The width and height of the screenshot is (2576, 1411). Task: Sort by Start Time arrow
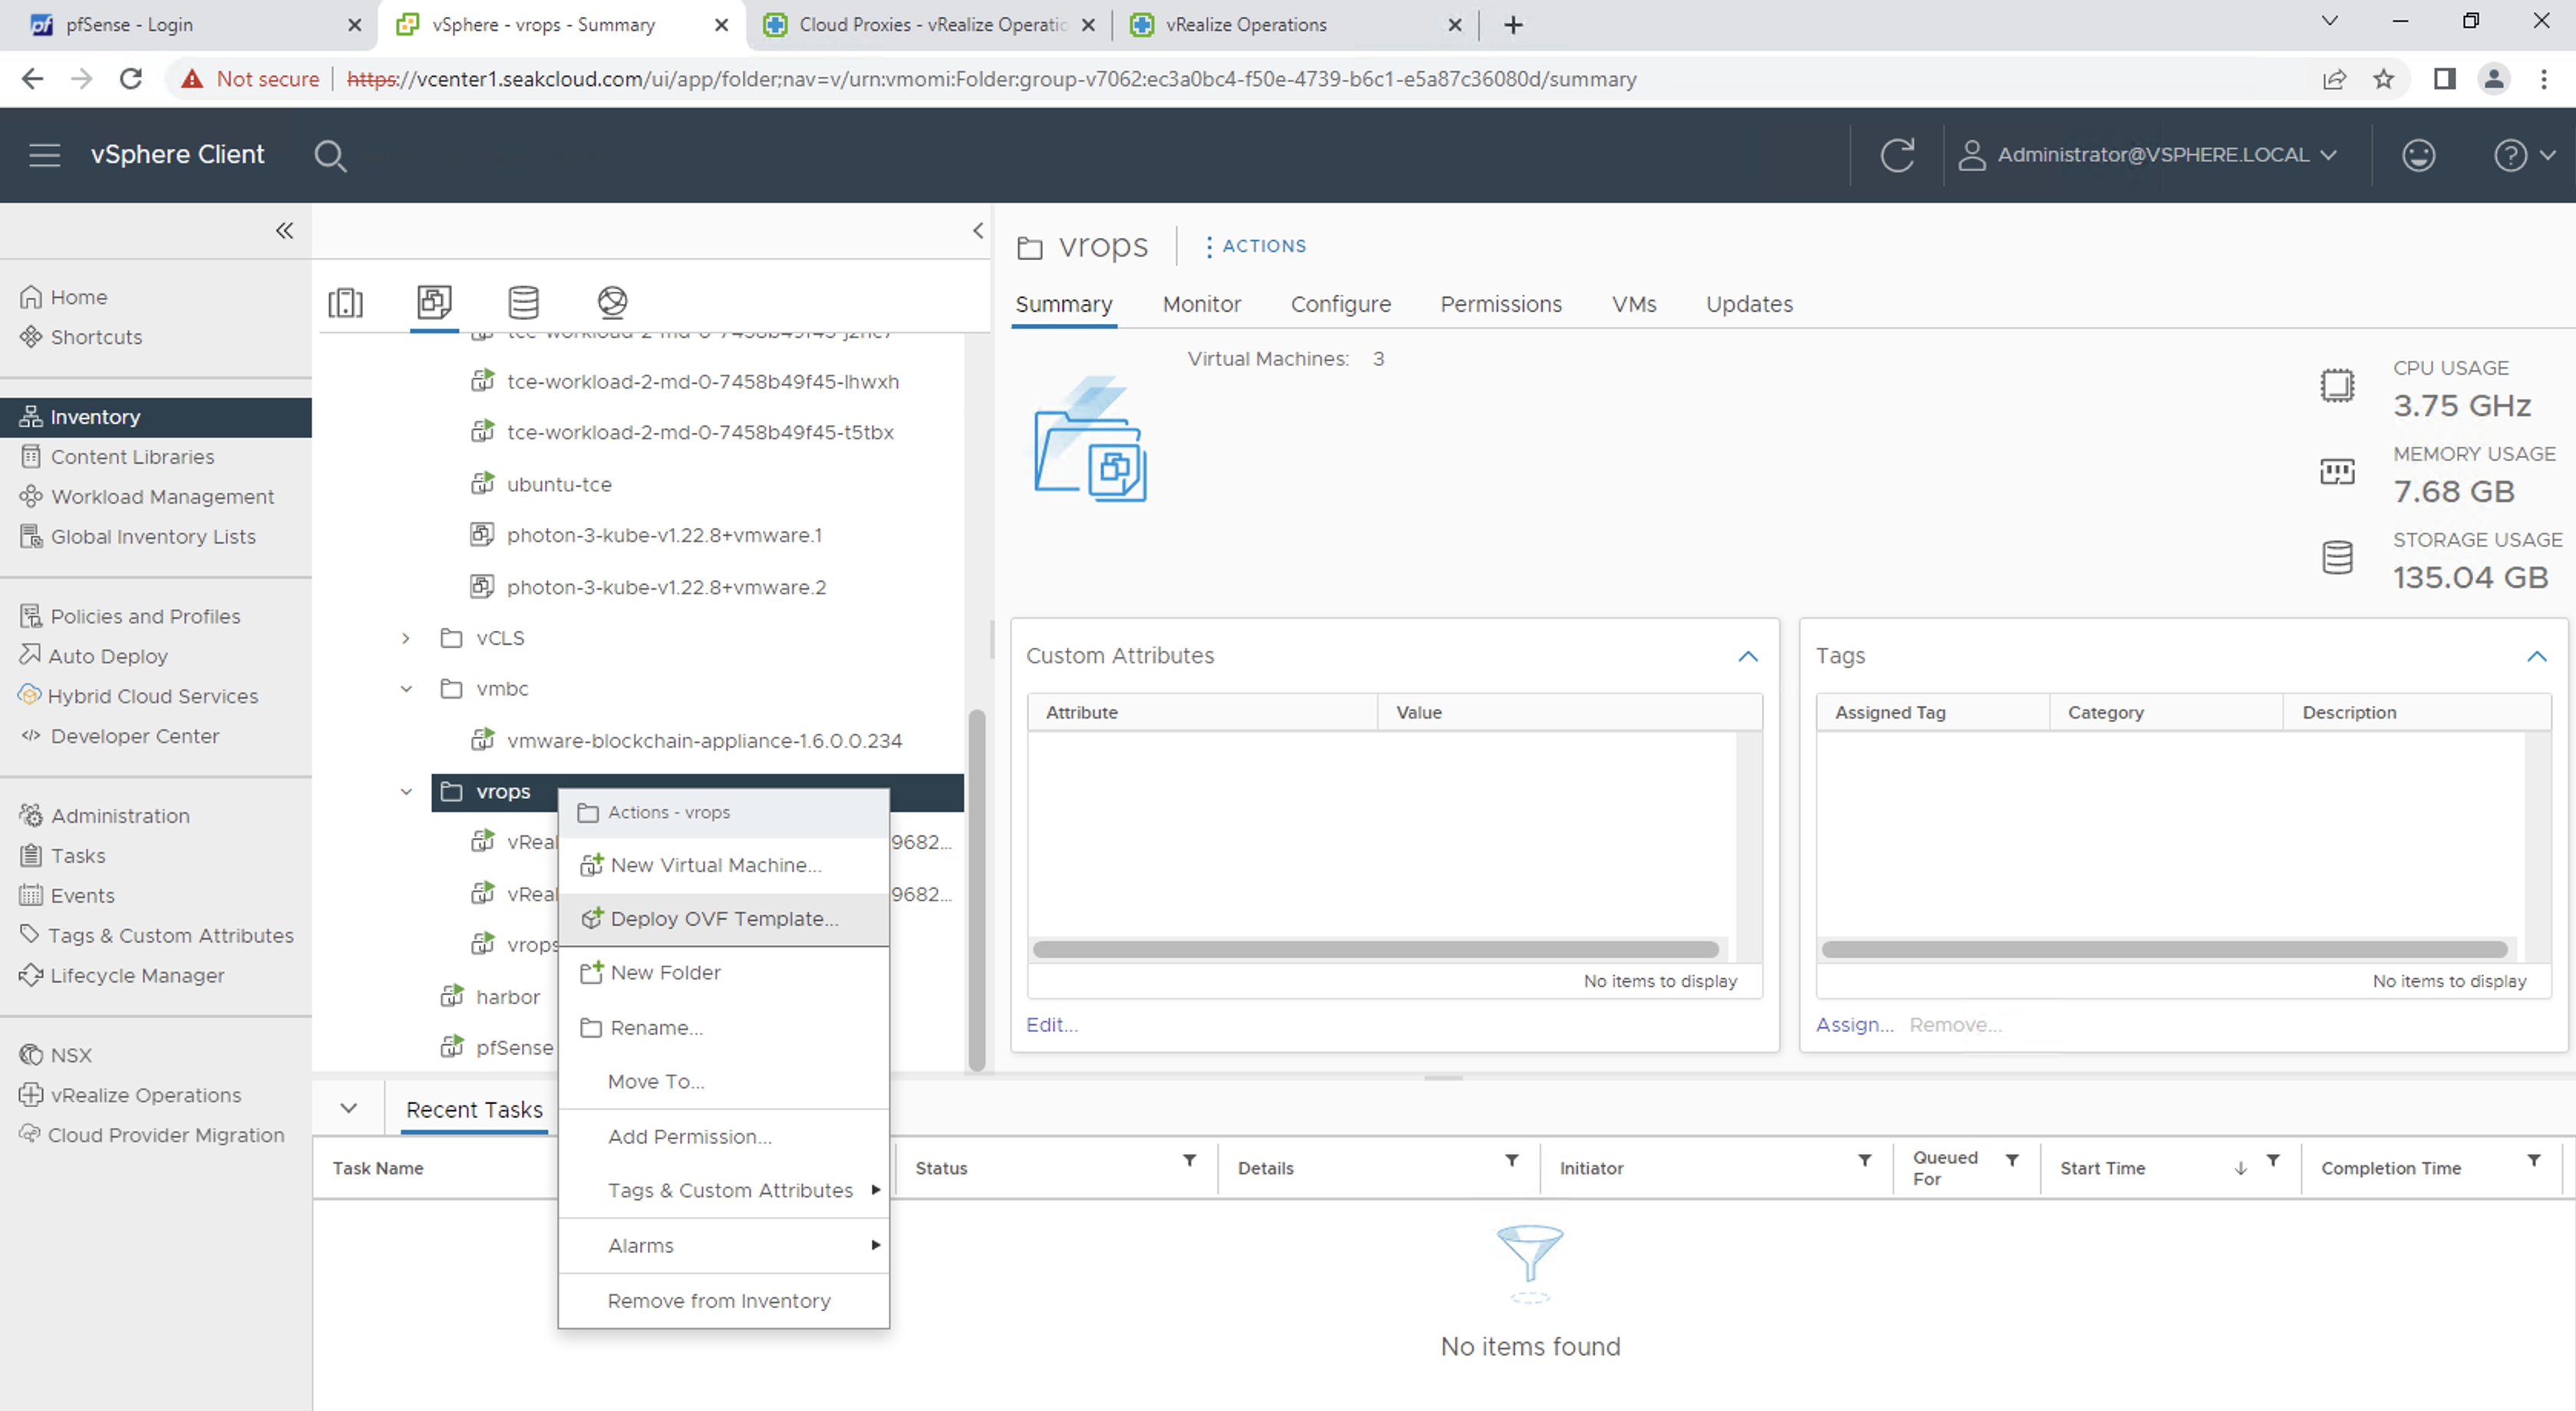(x=2240, y=1167)
